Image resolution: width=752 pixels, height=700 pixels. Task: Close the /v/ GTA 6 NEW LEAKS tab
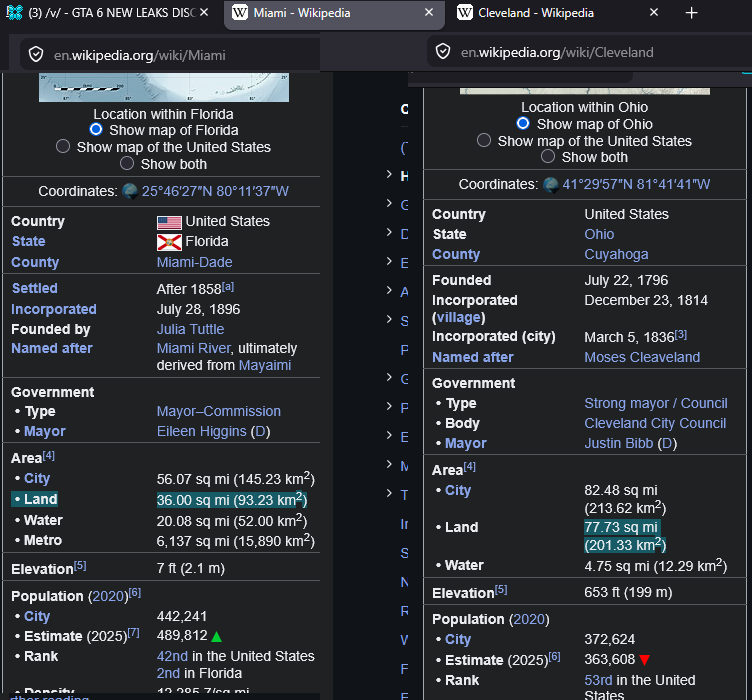pyautogui.click(x=204, y=12)
